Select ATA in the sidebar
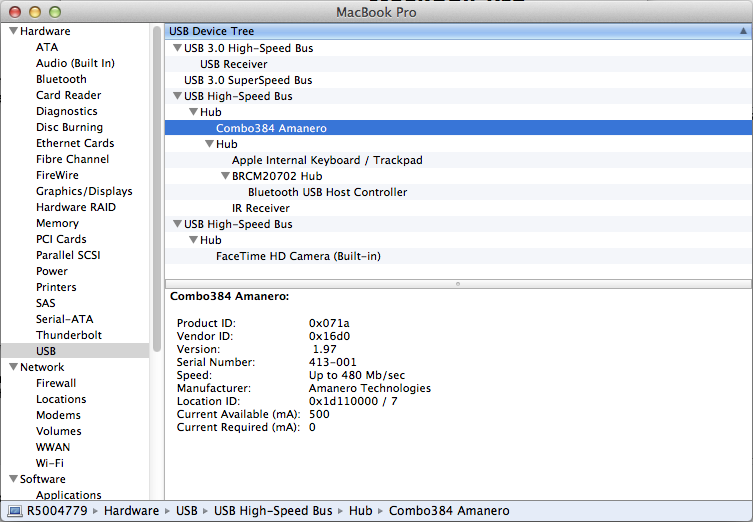The width and height of the screenshot is (753, 522). 47,47
